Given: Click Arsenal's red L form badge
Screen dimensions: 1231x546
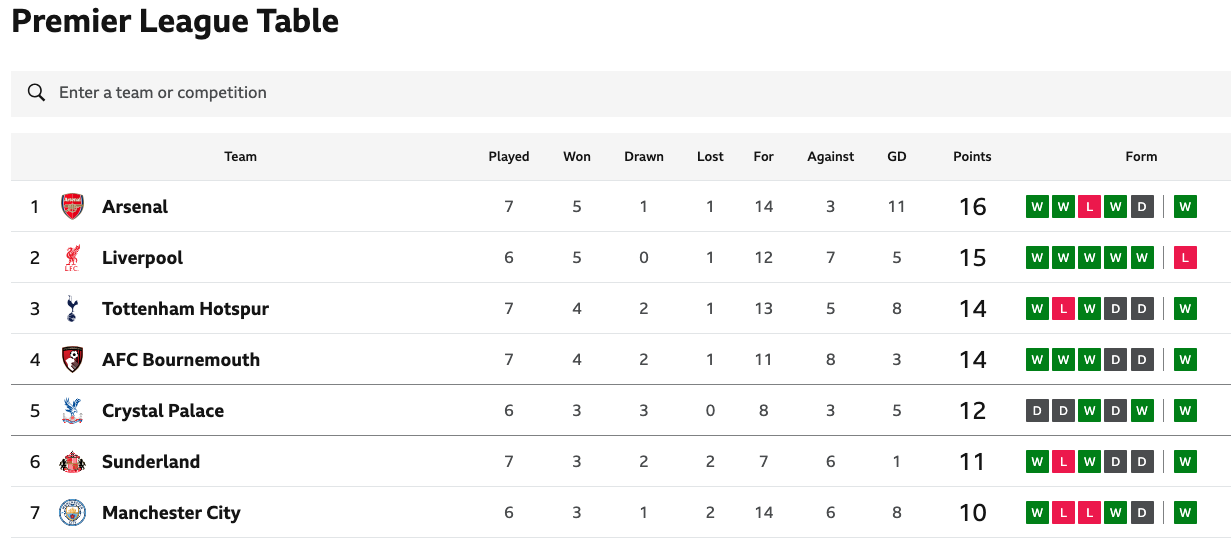Looking at the screenshot, I should (1089, 207).
